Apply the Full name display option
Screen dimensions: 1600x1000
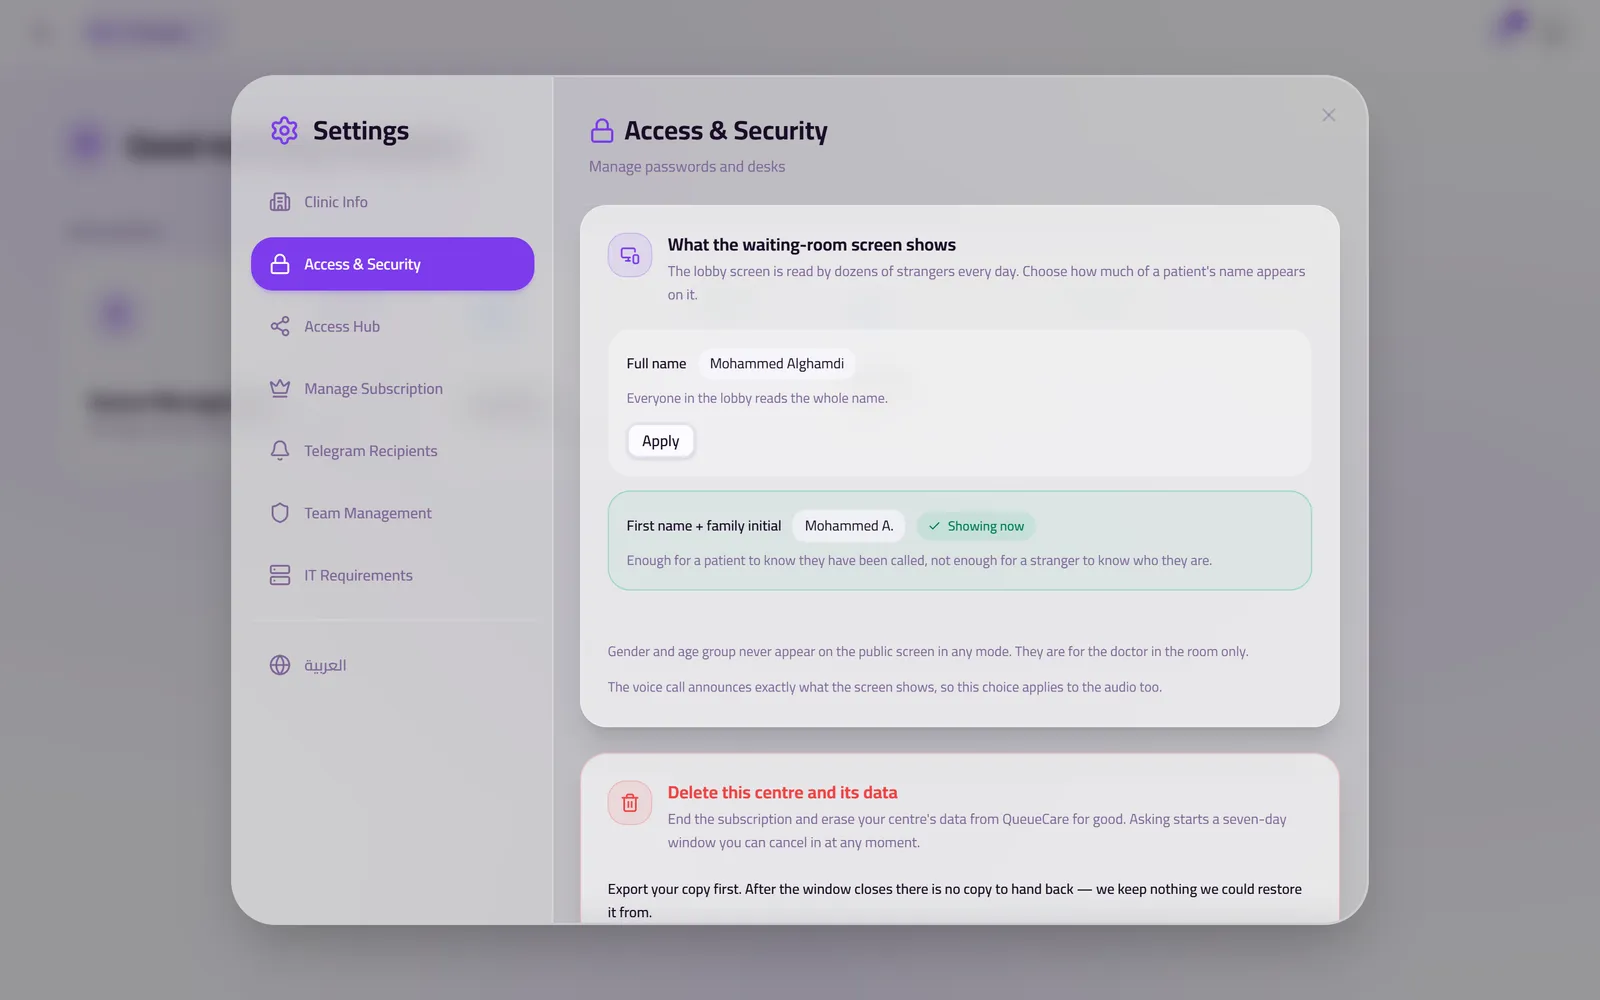660,441
